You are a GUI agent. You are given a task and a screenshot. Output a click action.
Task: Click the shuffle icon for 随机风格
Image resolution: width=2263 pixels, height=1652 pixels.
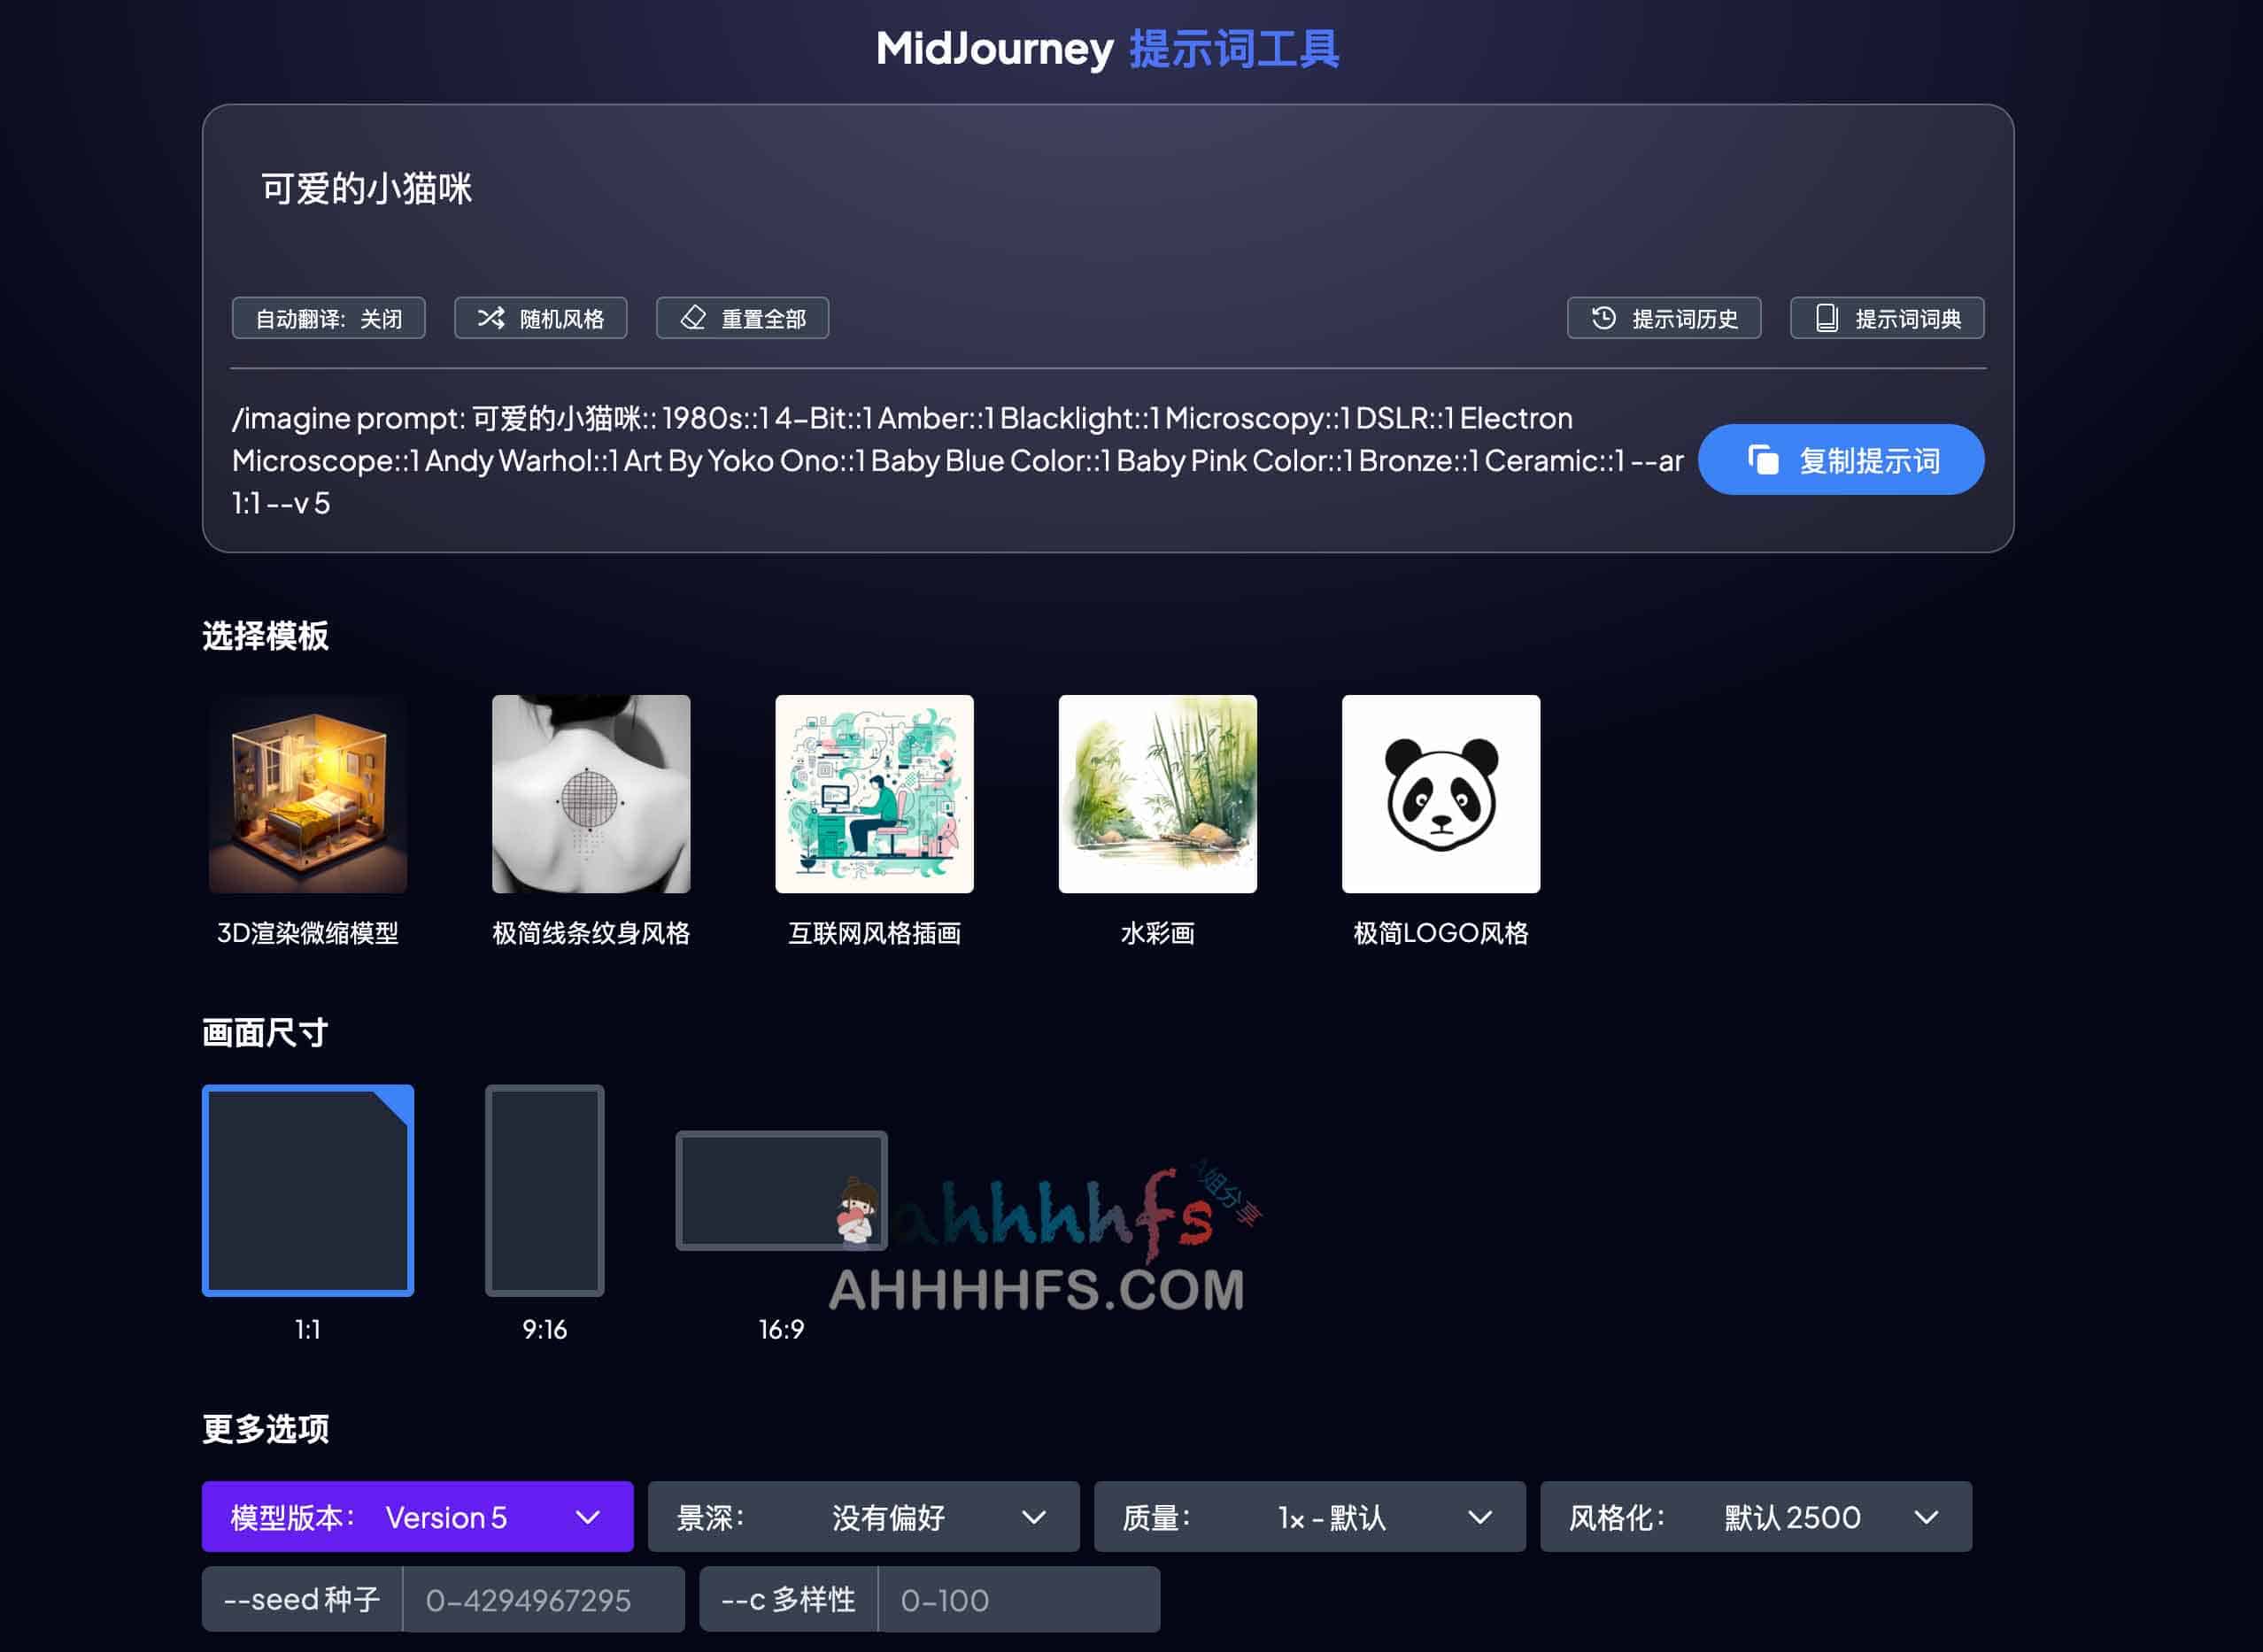[494, 318]
